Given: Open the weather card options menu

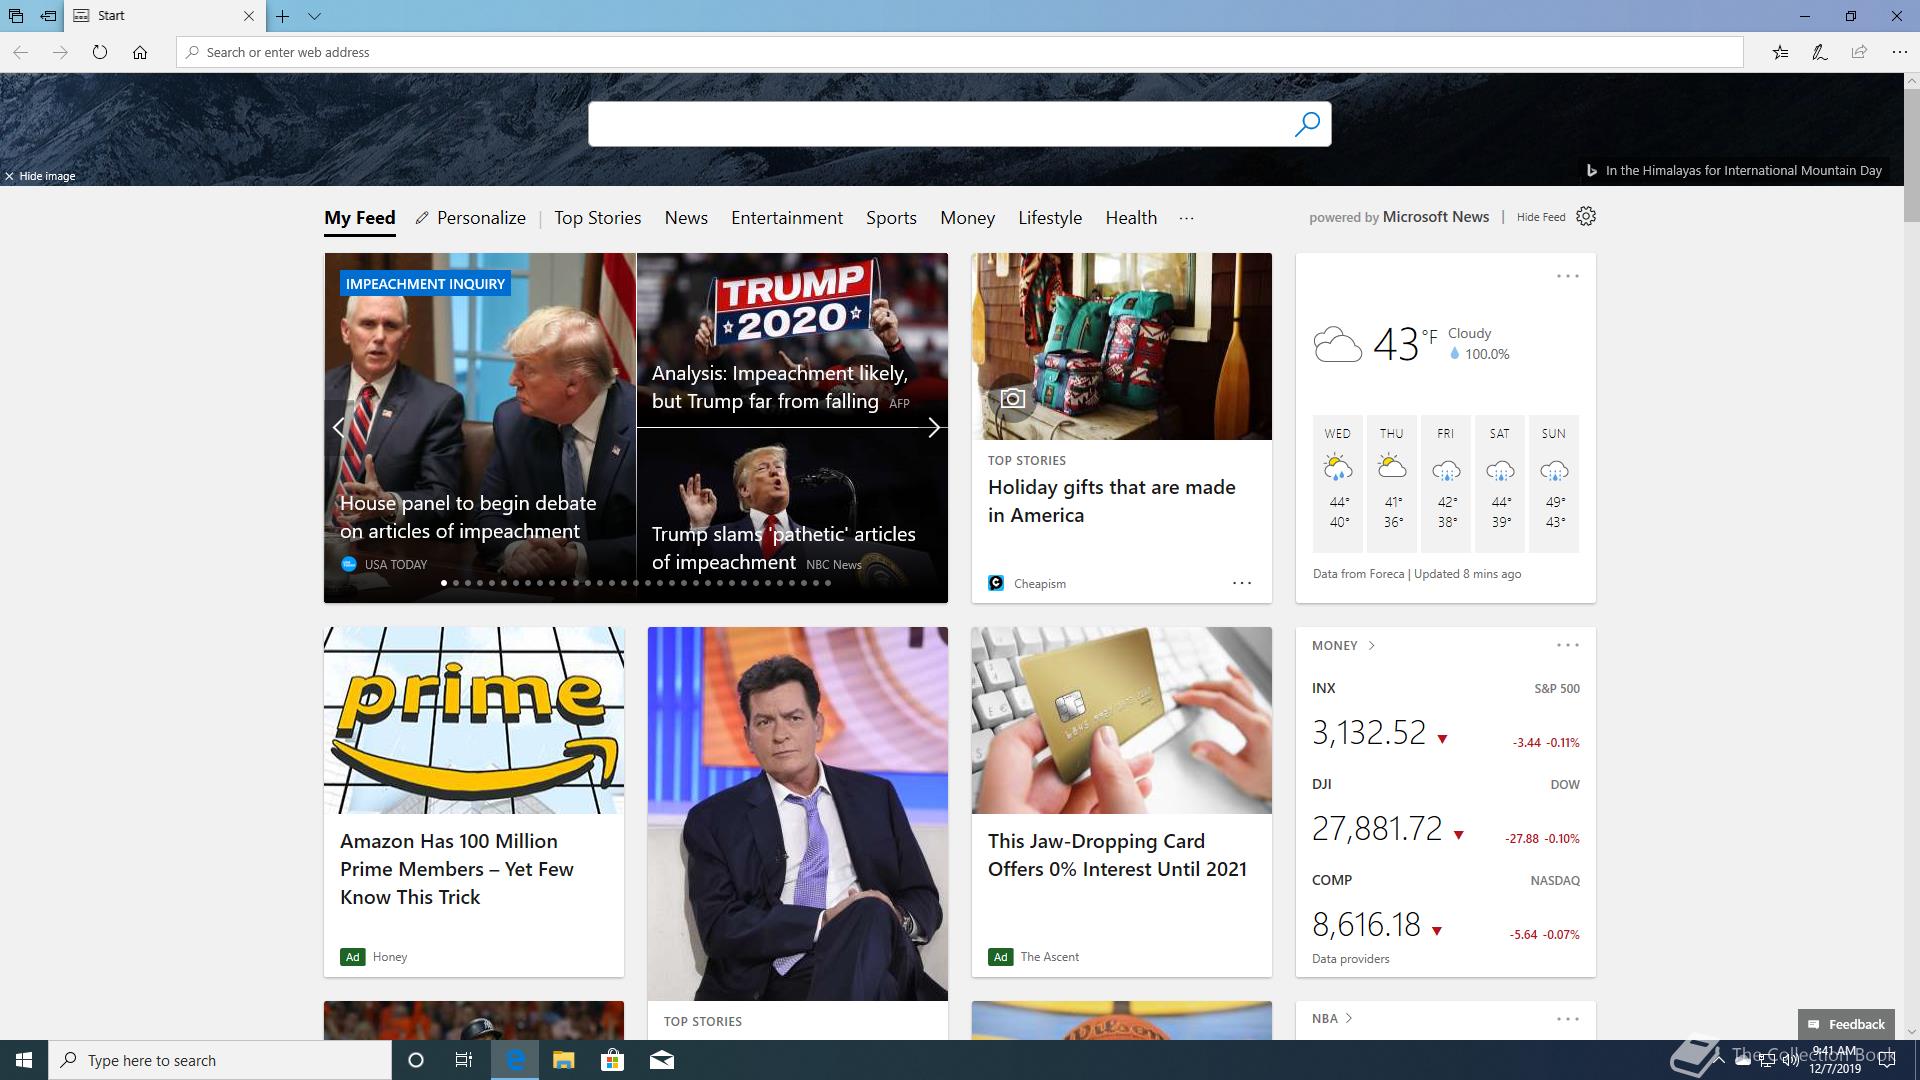Looking at the screenshot, I should [1567, 276].
